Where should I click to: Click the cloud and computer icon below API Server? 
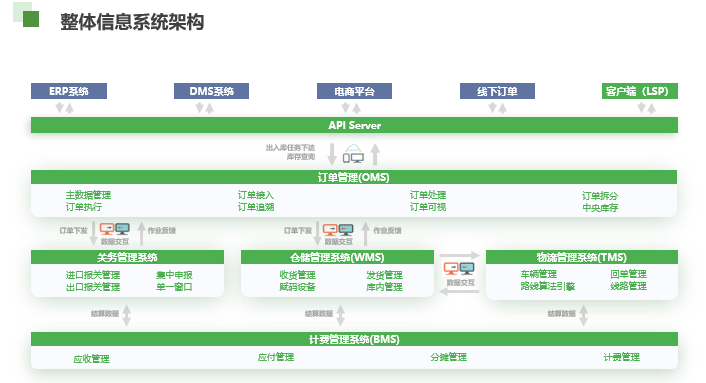pos(353,154)
